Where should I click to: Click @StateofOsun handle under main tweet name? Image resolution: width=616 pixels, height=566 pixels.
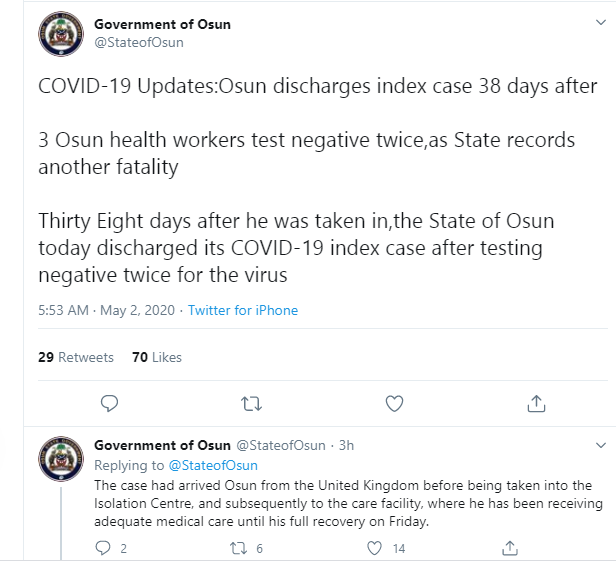coord(139,42)
